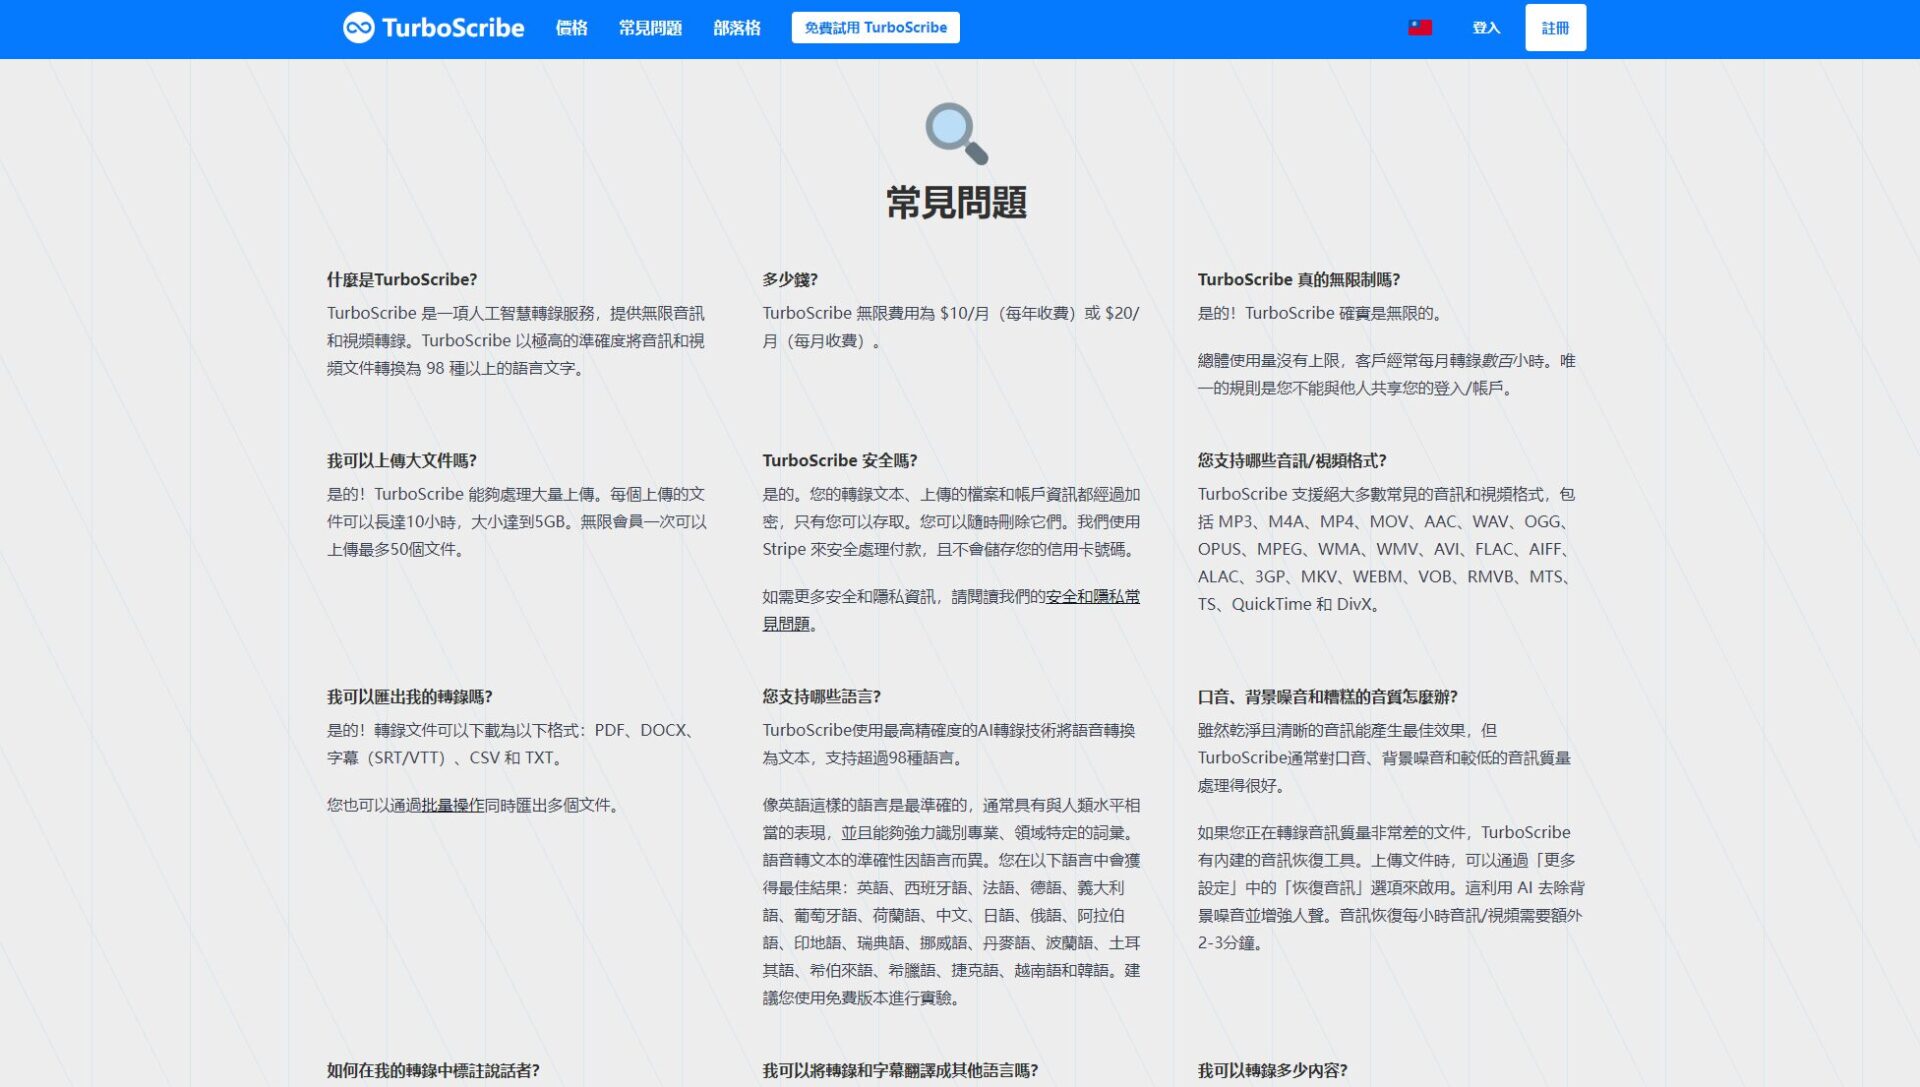The height and width of the screenshot is (1087, 1920).
Task: Click the 什麼是TurboScribe question heading
Action: tap(403, 280)
